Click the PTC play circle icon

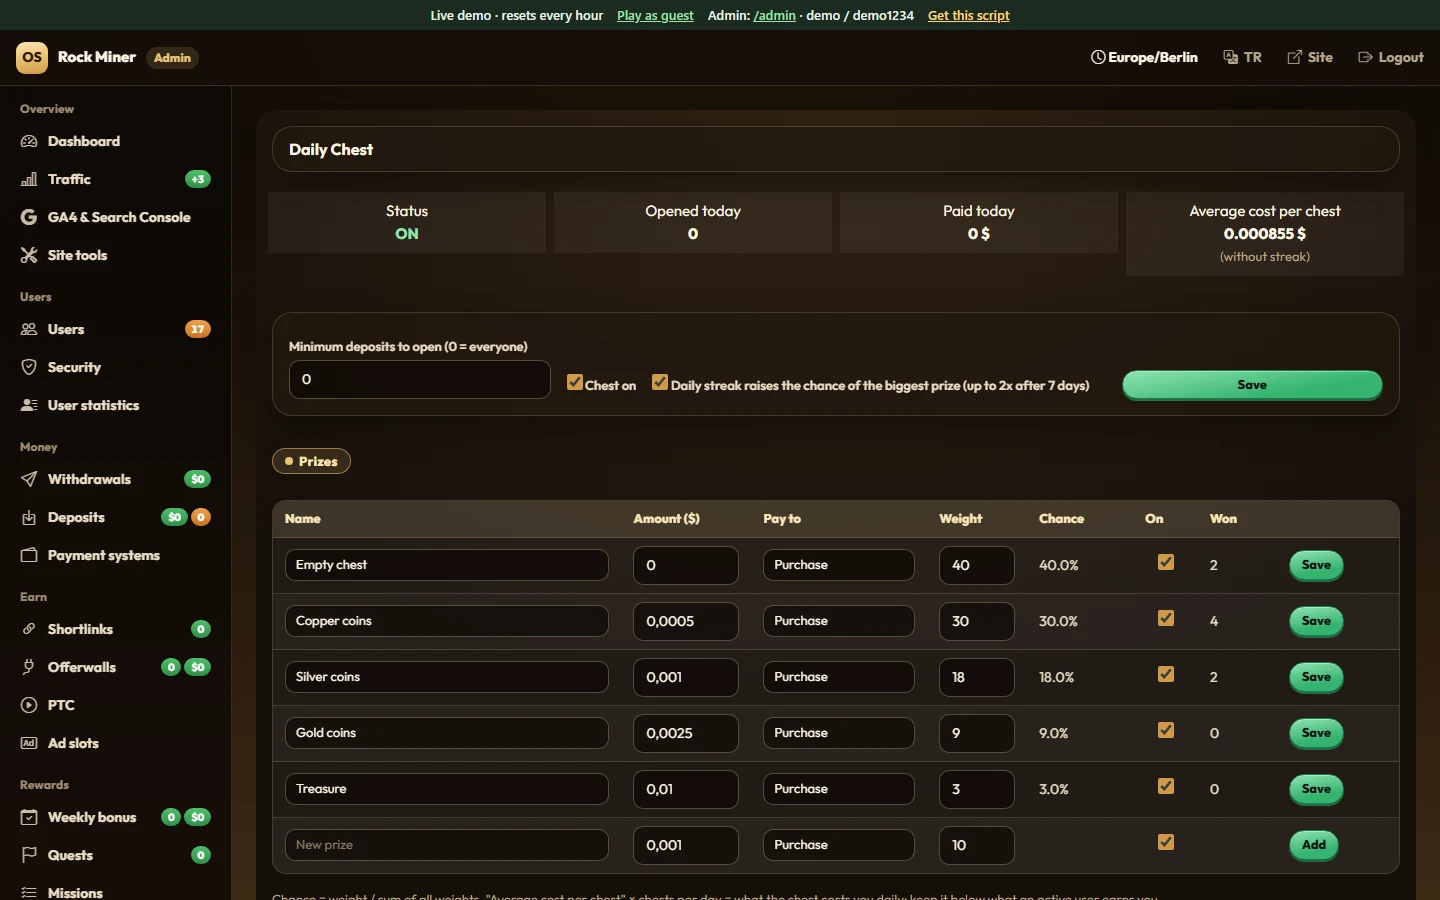pyautogui.click(x=29, y=705)
